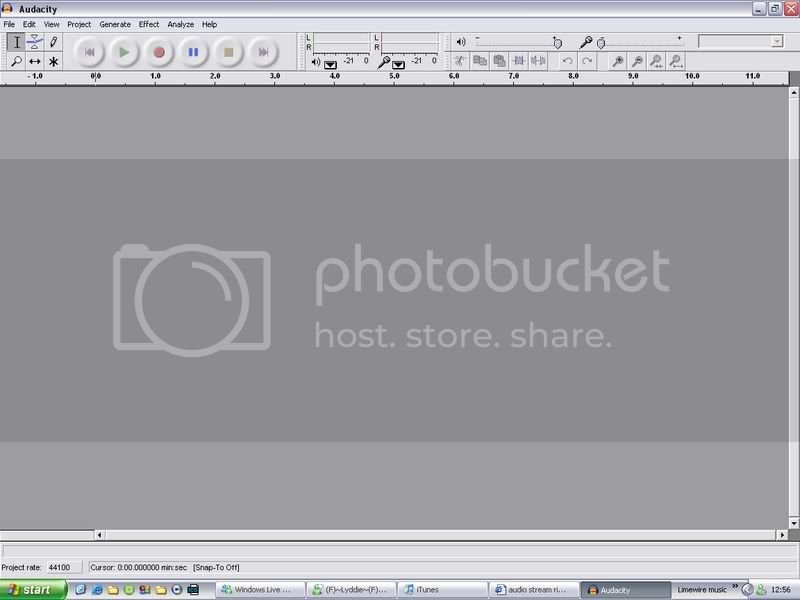Open the File menu
The image size is (800, 600).
coord(9,24)
